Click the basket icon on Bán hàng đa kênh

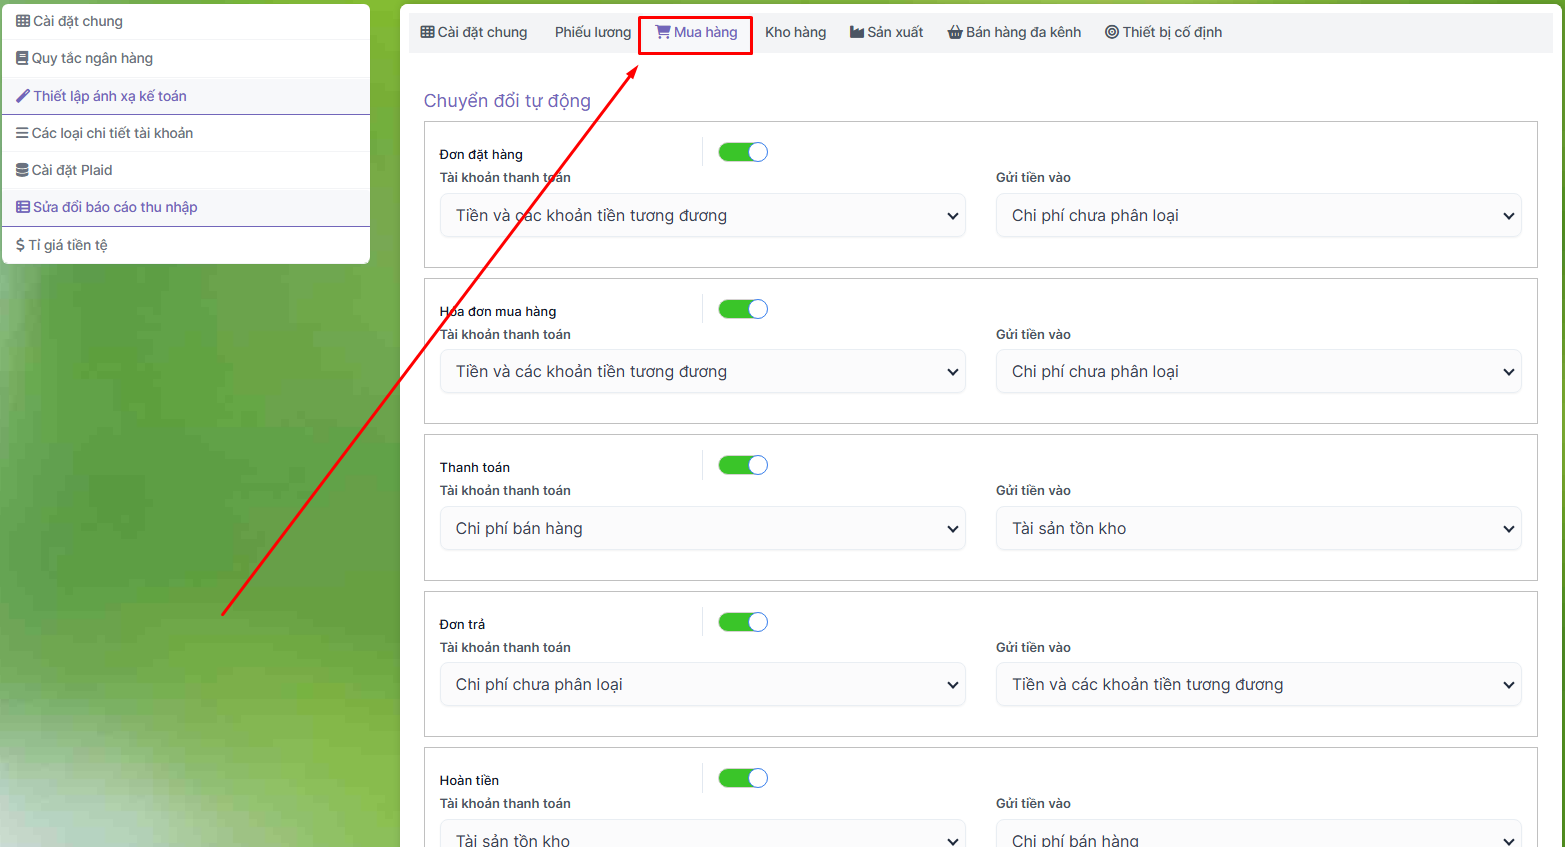point(955,32)
